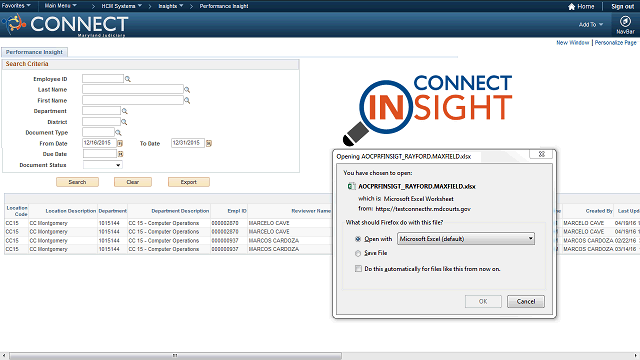Image resolution: width=640 pixels, height=360 pixels.
Task: Open the District lookup magnifier icon
Action: coord(124,122)
